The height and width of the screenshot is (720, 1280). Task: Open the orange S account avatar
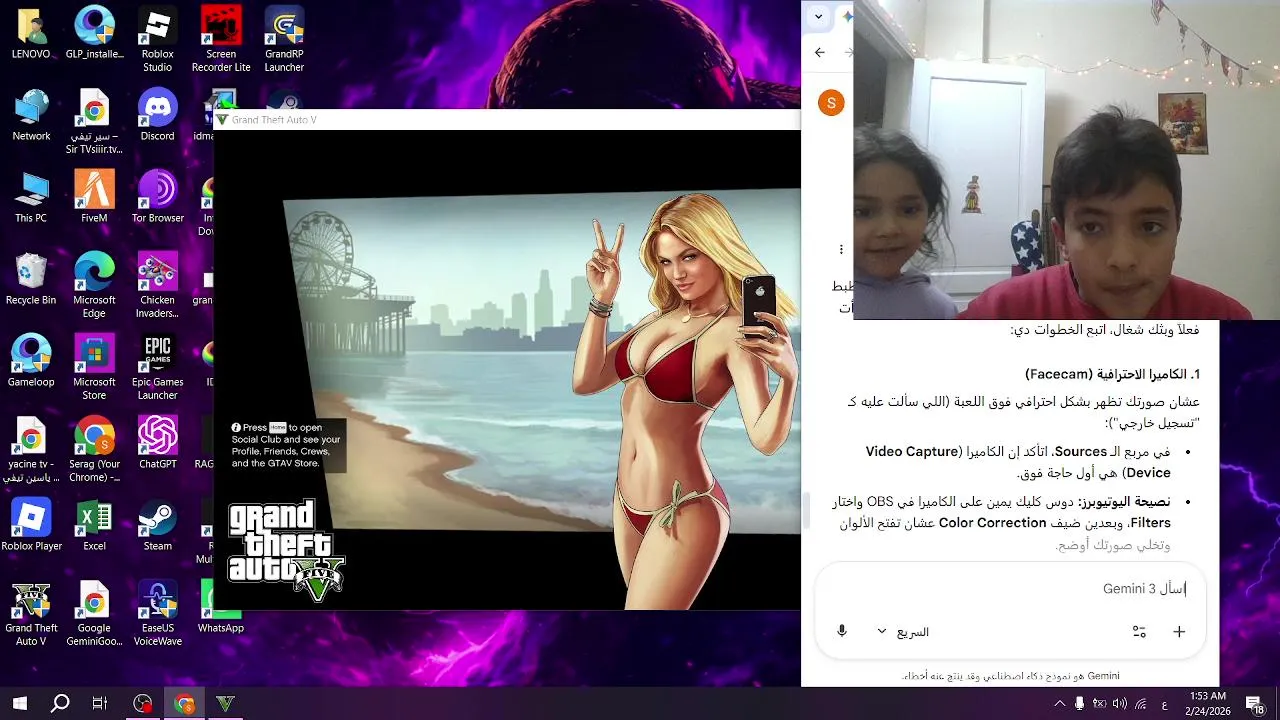click(x=831, y=103)
